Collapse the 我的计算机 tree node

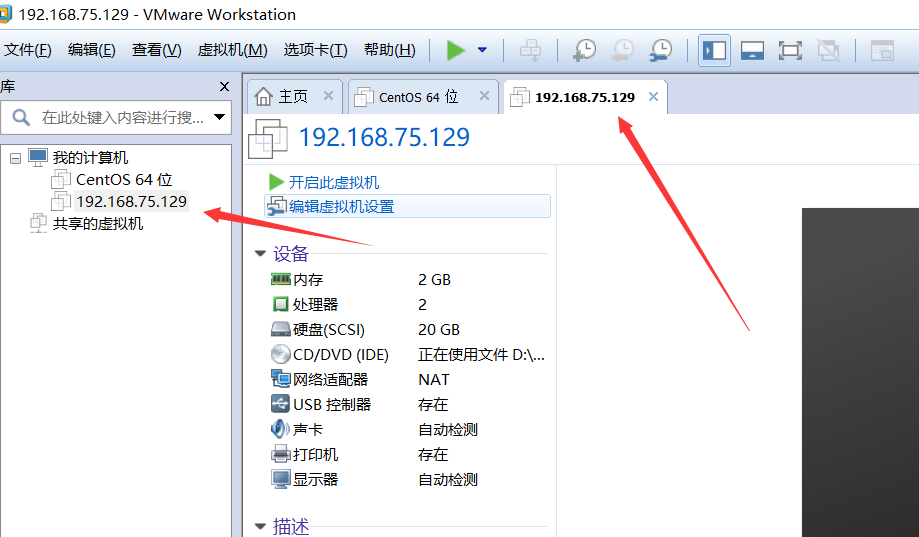click(16, 158)
